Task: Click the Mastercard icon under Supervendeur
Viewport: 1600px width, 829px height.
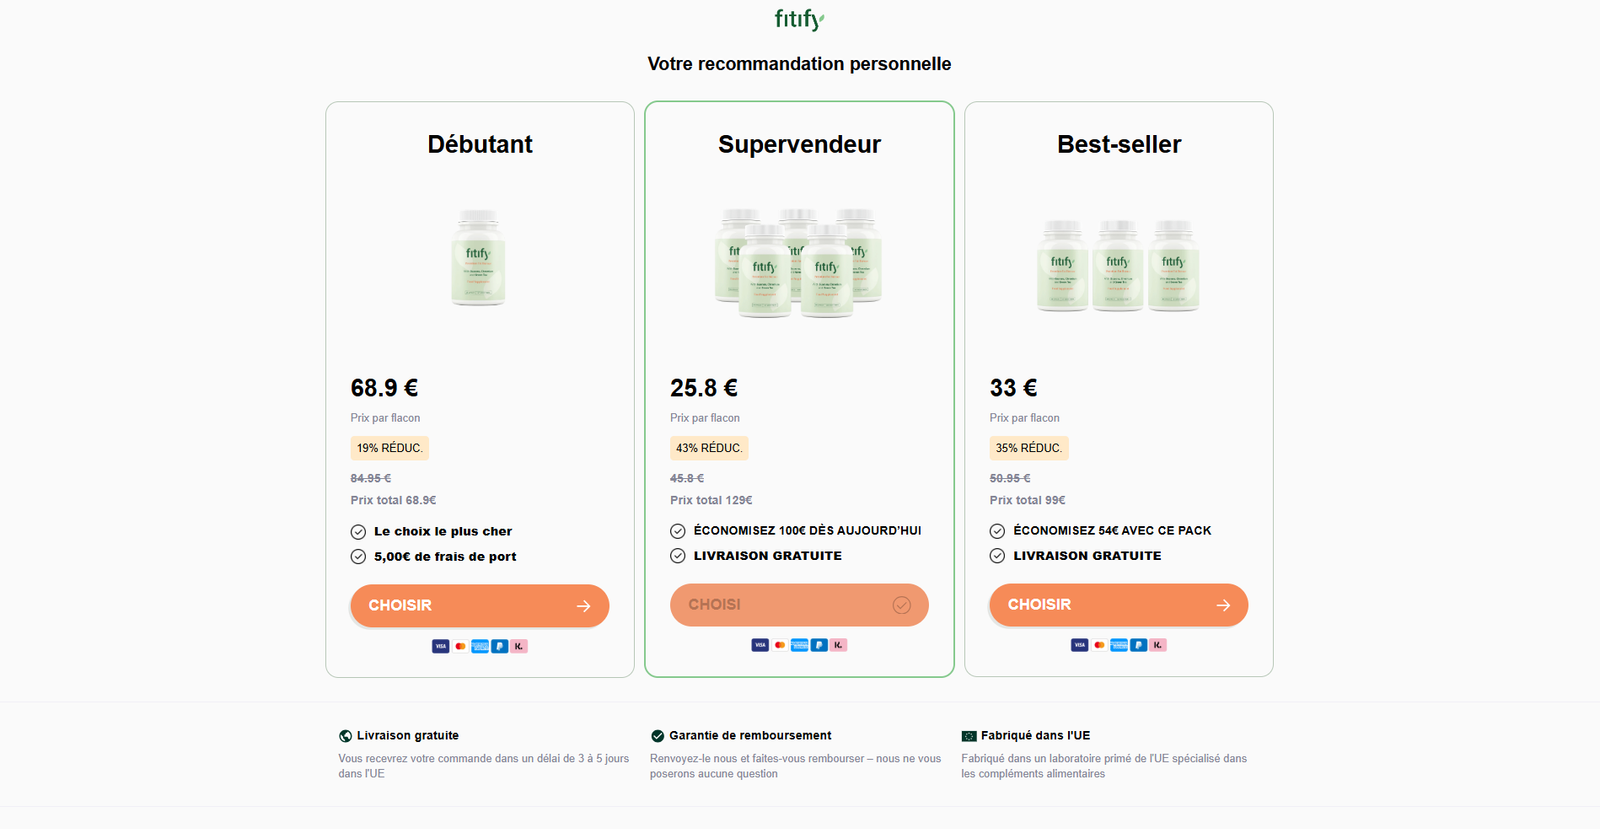Action: pyautogui.click(x=780, y=645)
